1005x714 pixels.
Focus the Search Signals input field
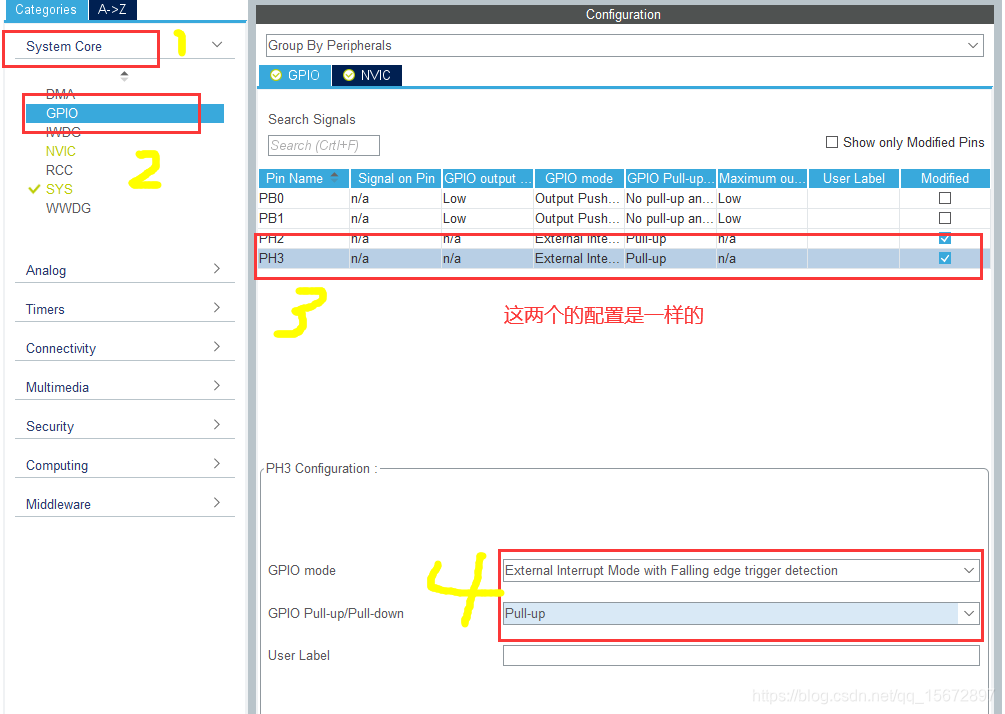[324, 145]
